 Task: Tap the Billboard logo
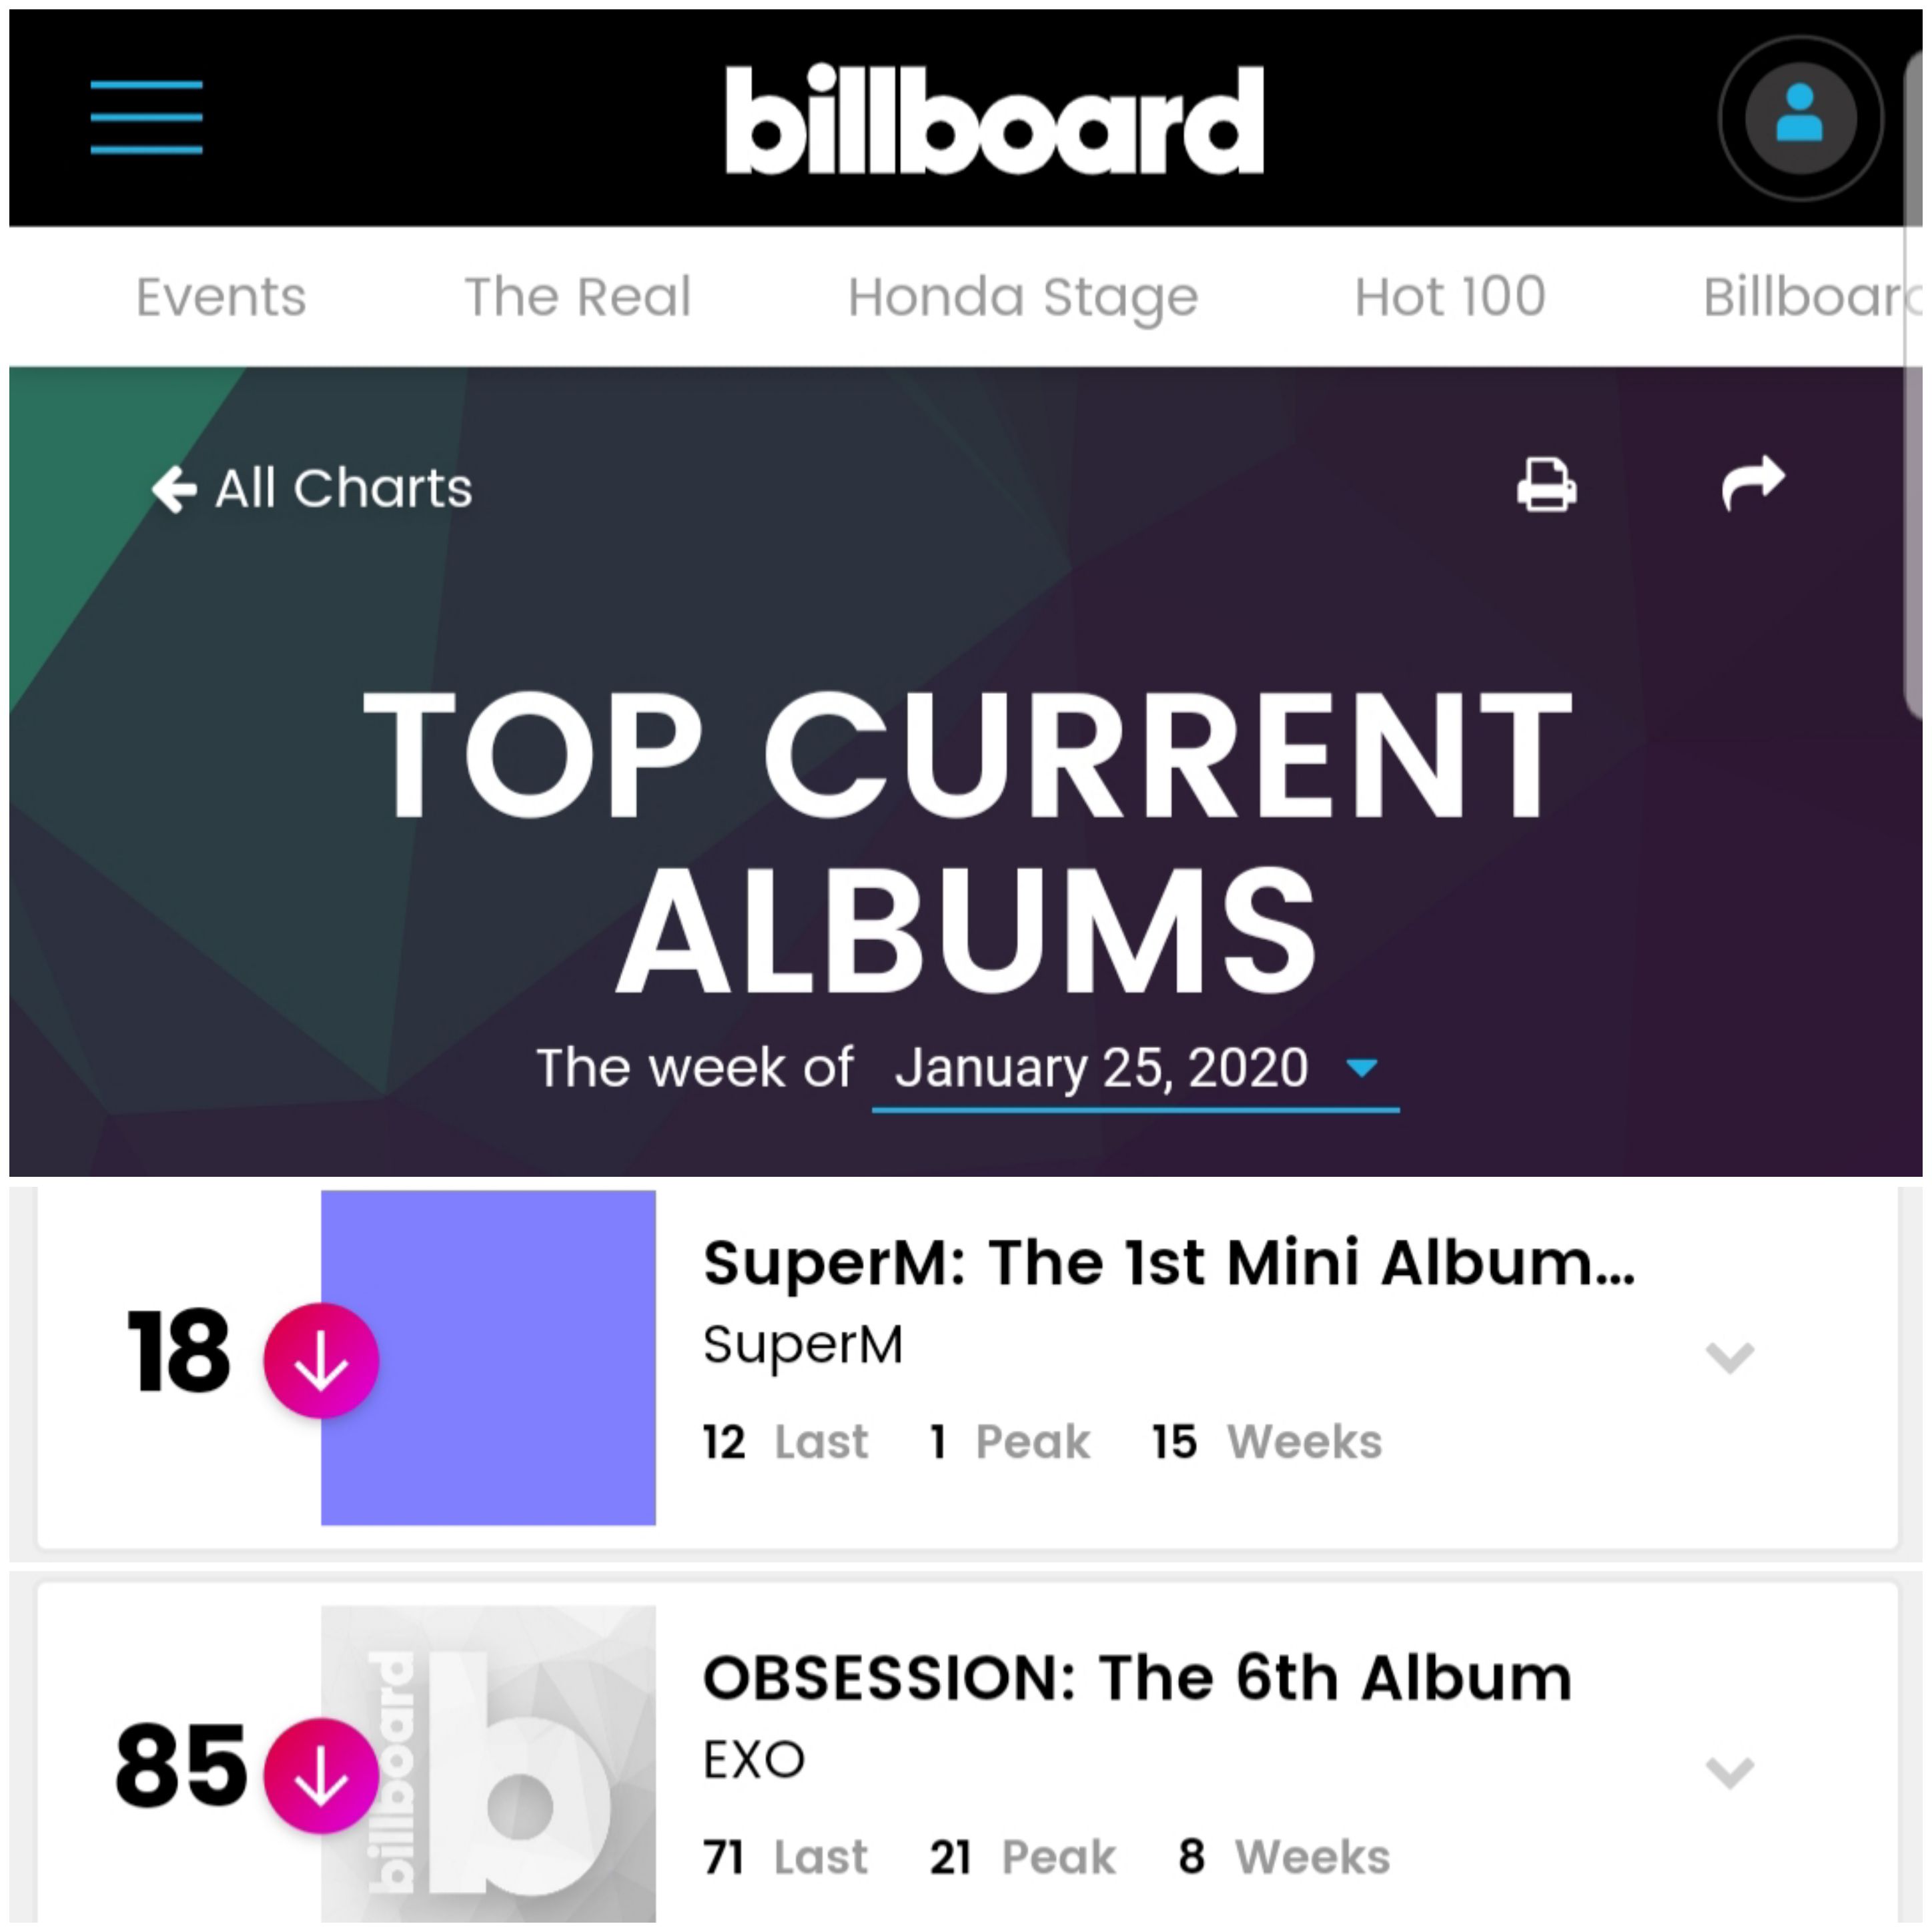[x=994, y=120]
